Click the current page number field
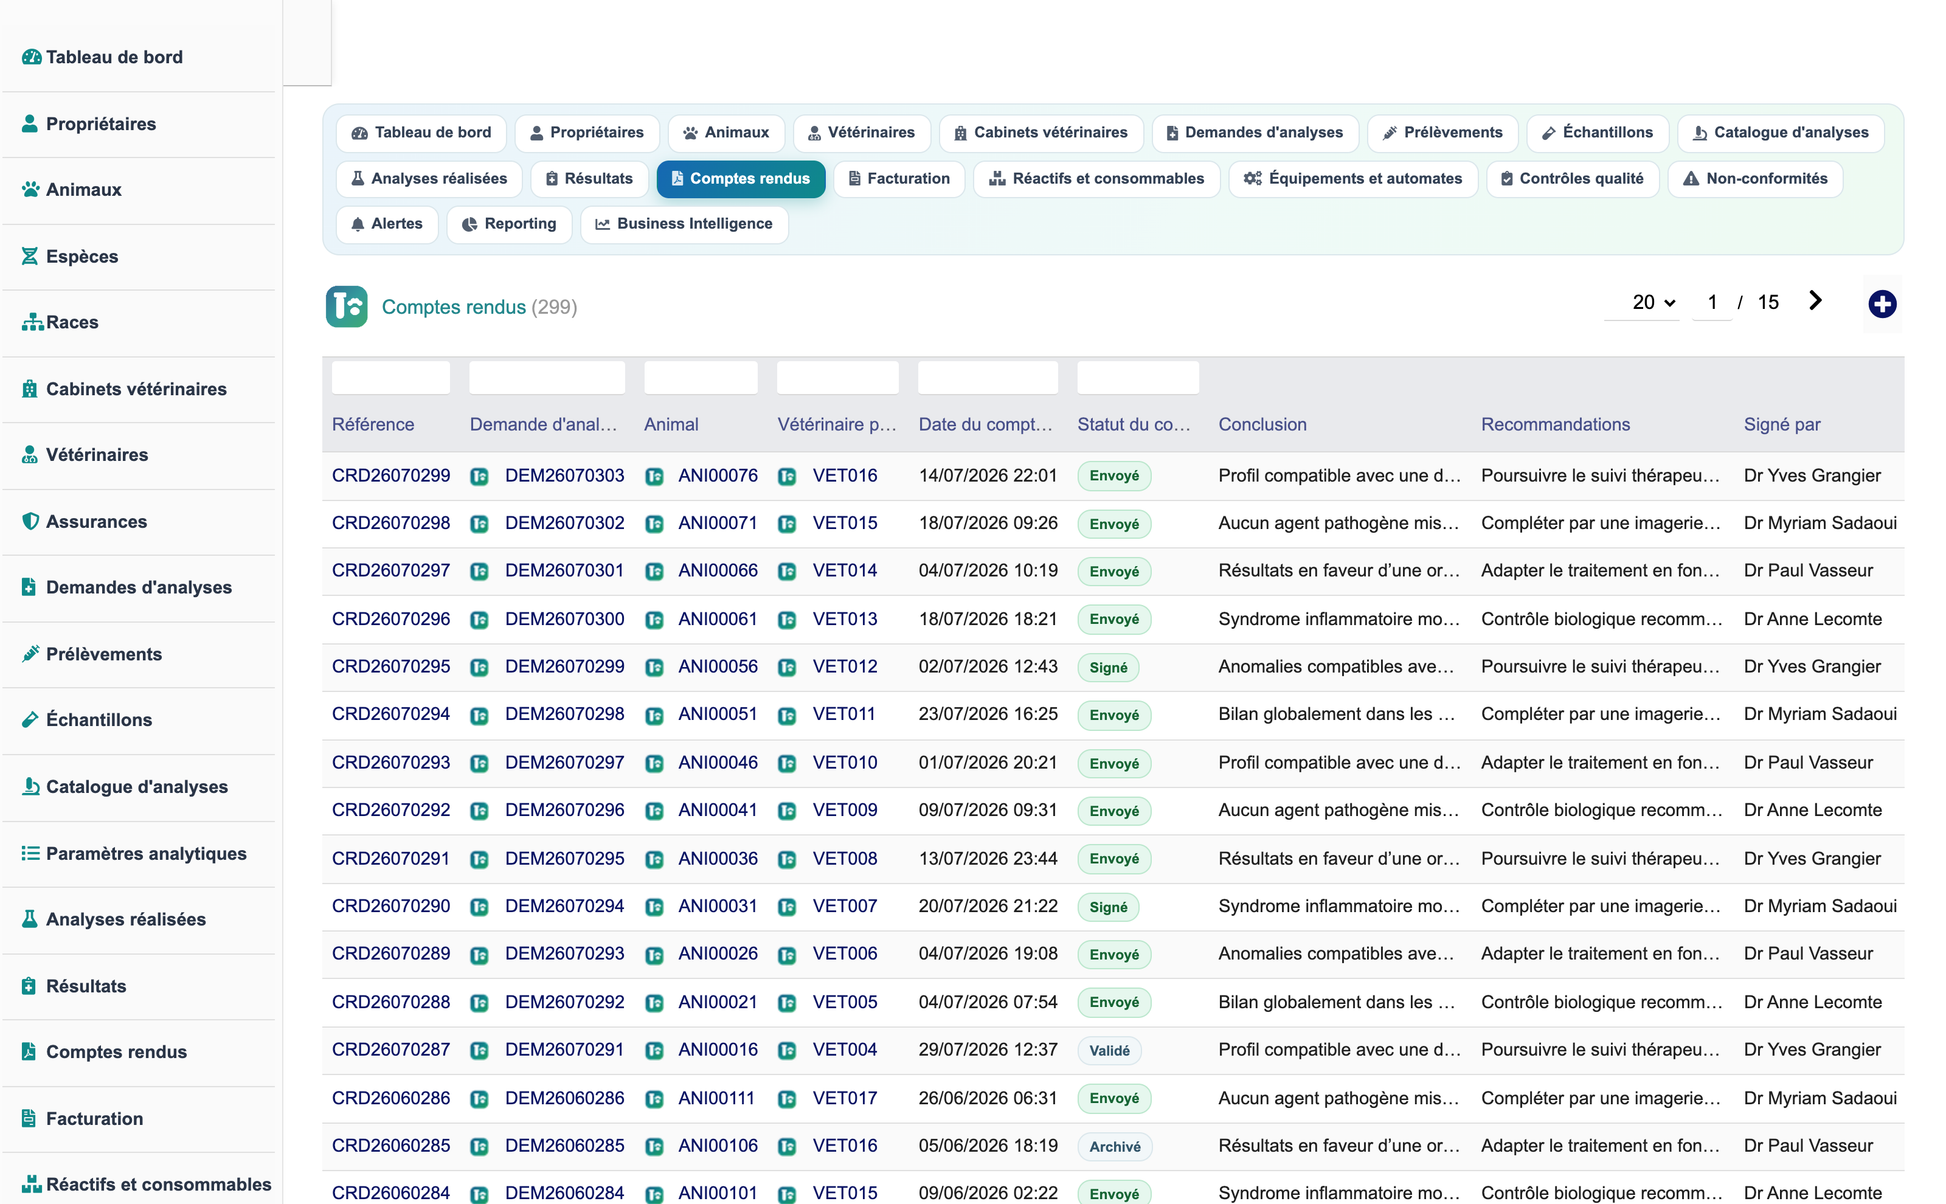This screenshot has height=1204, width=1946. [x=1712, y=302]
